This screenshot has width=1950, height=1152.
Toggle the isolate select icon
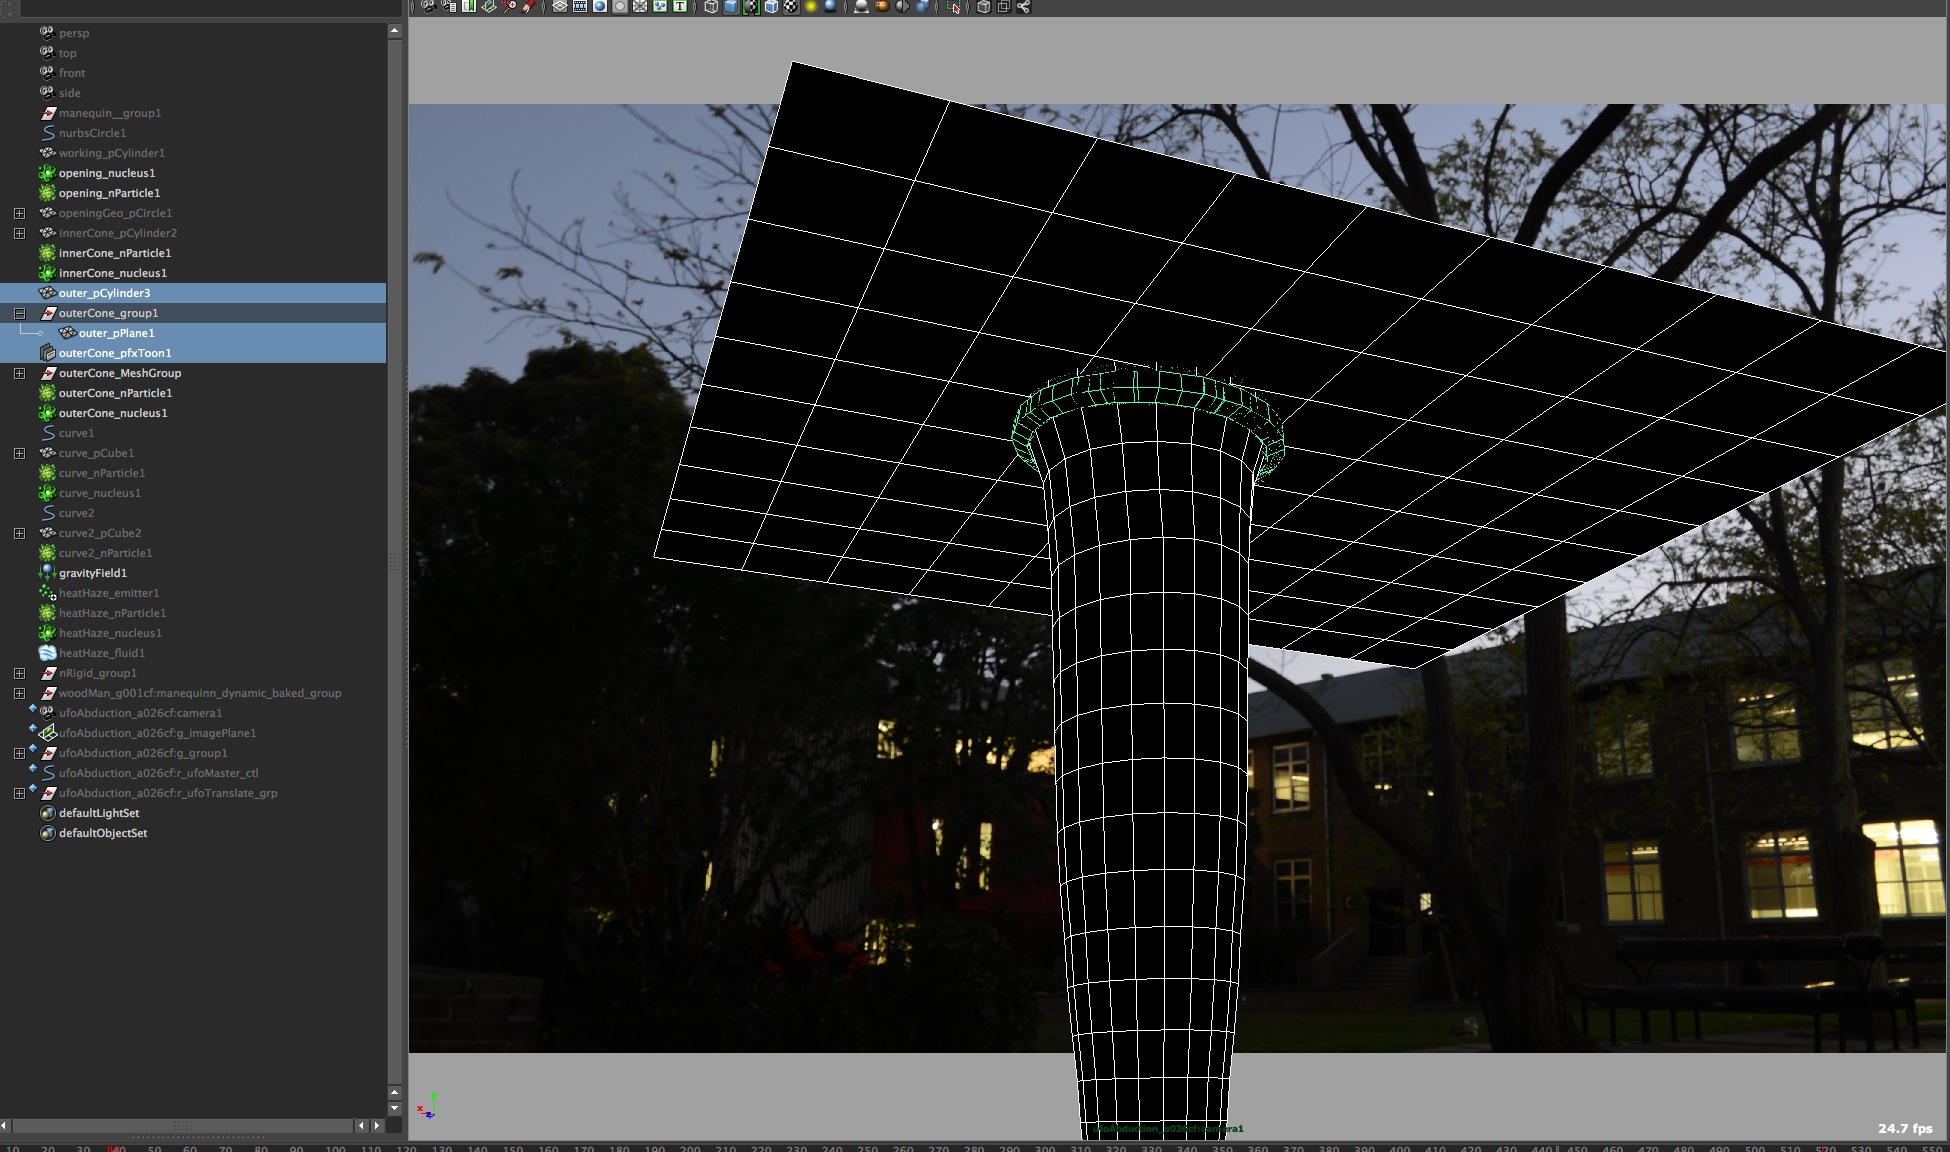click(953, 6)
